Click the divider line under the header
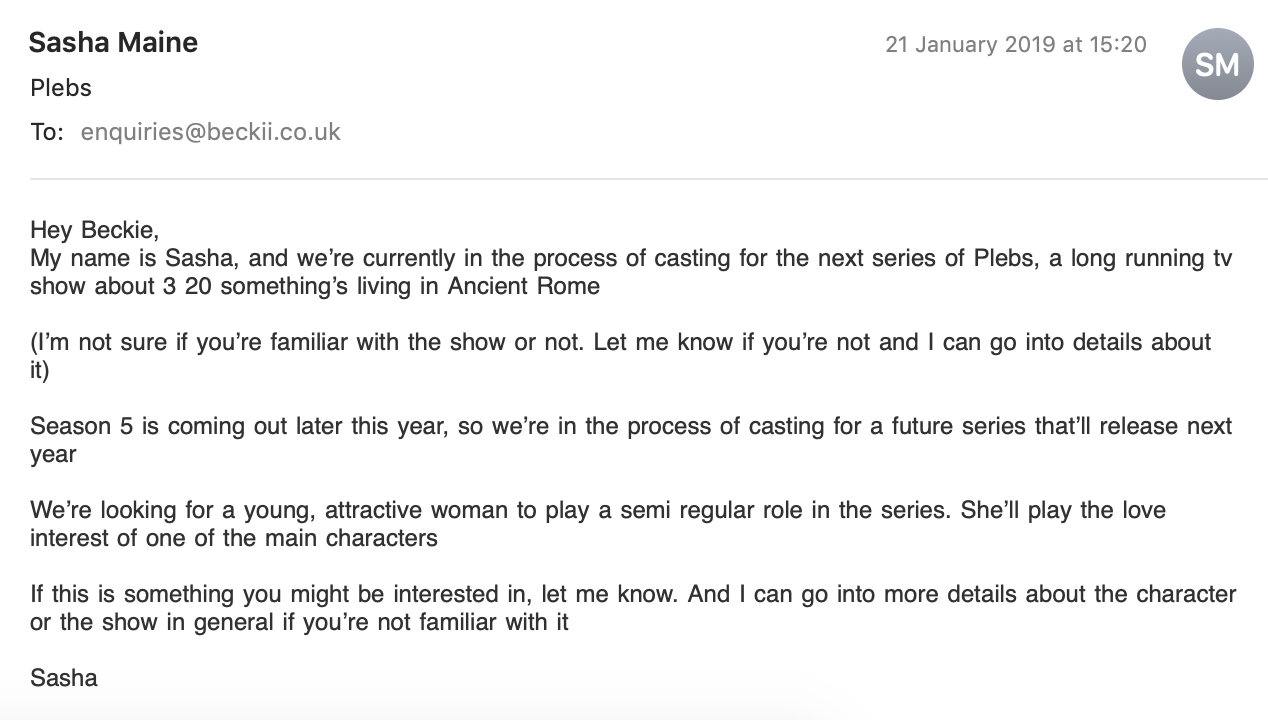1268x720 pixels. pyautogui.click(x=649, y=179)
